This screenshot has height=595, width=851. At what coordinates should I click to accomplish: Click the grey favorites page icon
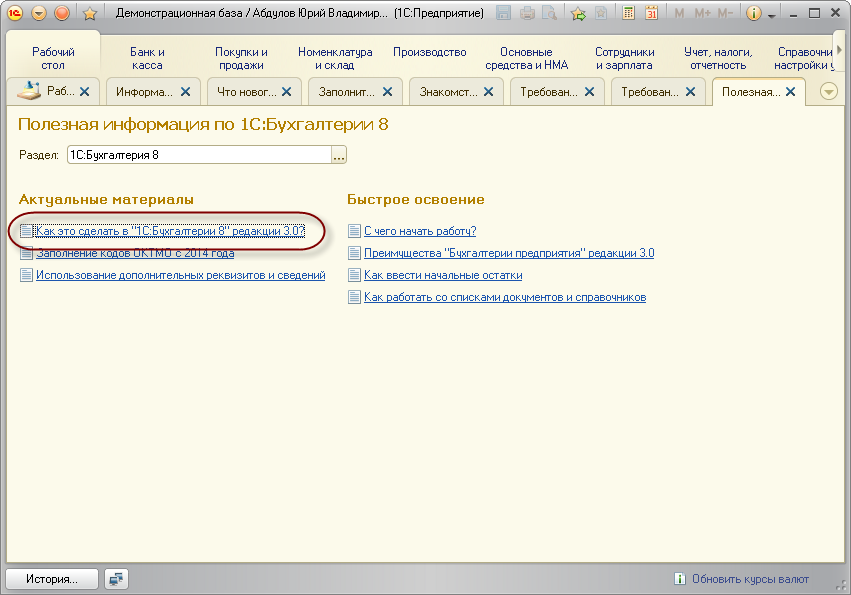601,13
